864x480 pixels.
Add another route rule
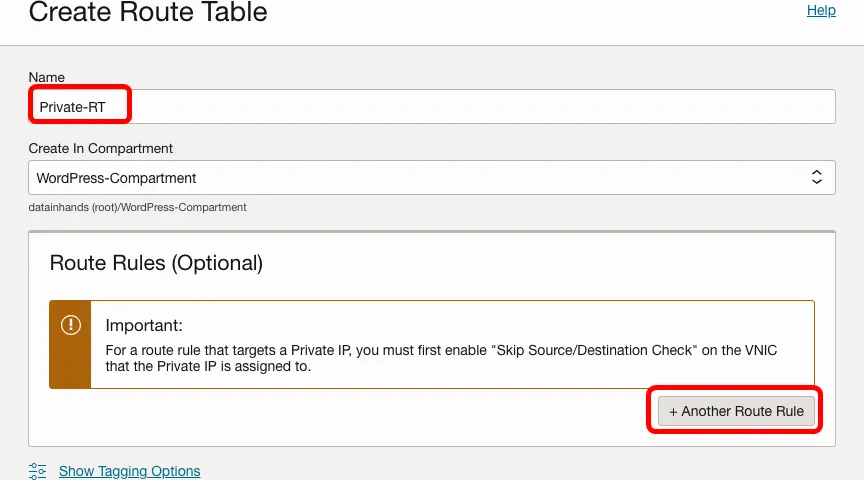coord(736,411)
